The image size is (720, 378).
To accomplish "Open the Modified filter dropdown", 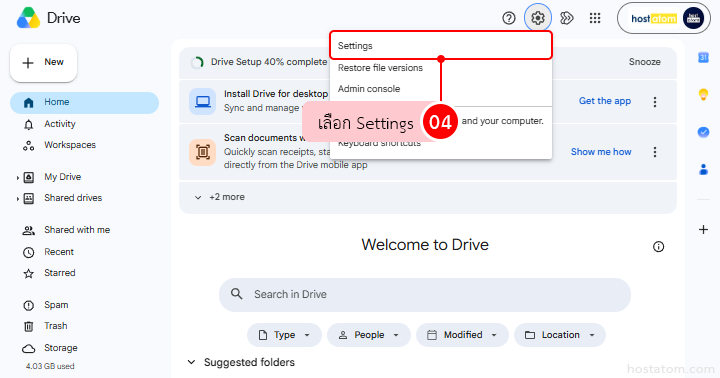I will coord(462,335).
